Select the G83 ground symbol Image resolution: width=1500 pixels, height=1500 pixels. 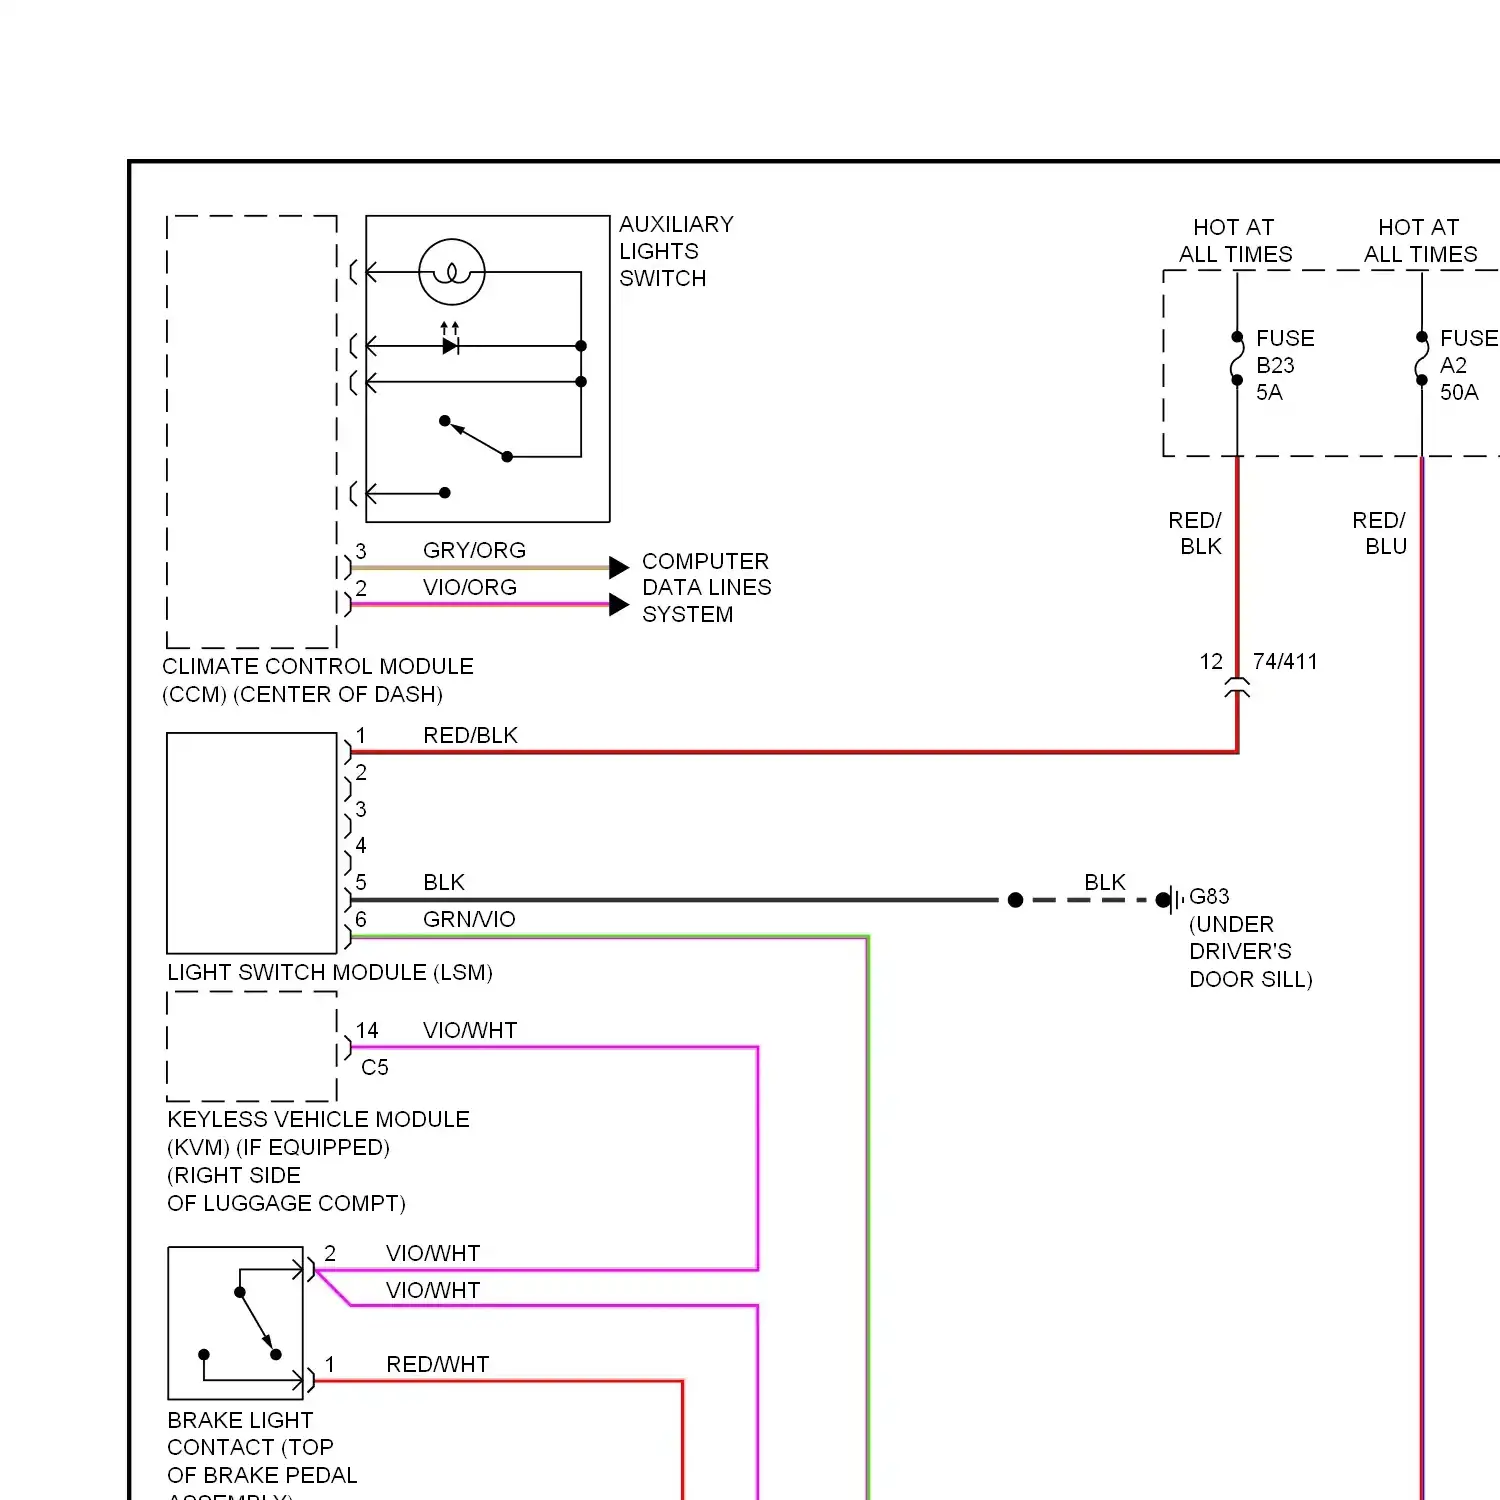click(x=1170, y=900)
